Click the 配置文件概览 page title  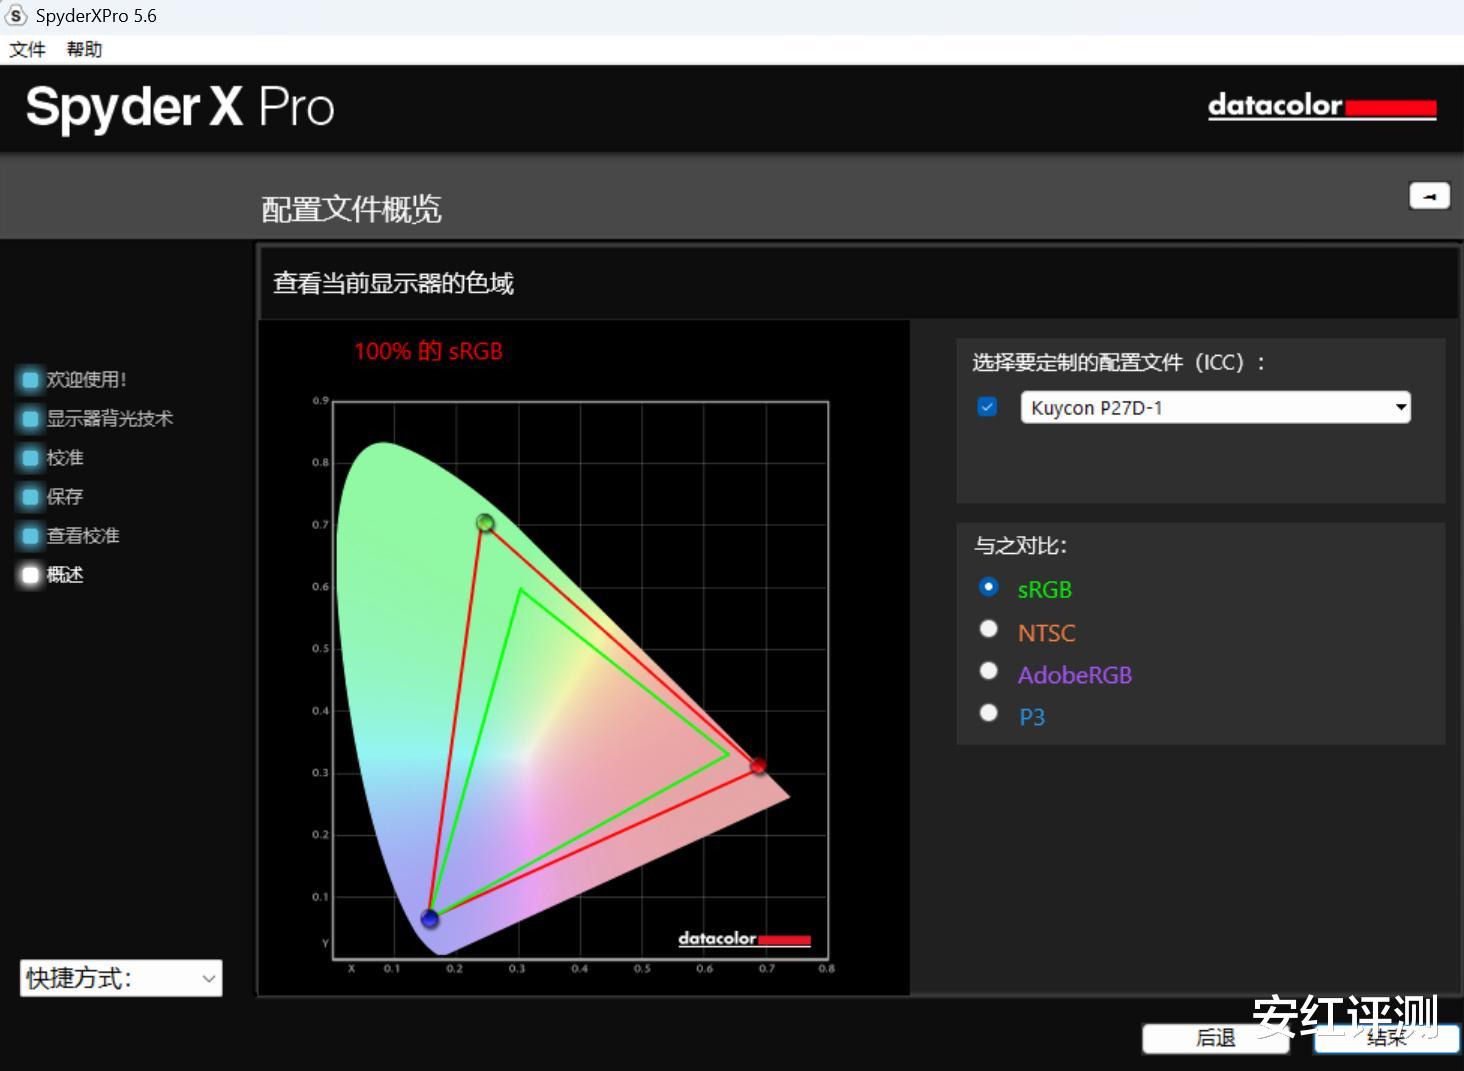pos(351,209)
